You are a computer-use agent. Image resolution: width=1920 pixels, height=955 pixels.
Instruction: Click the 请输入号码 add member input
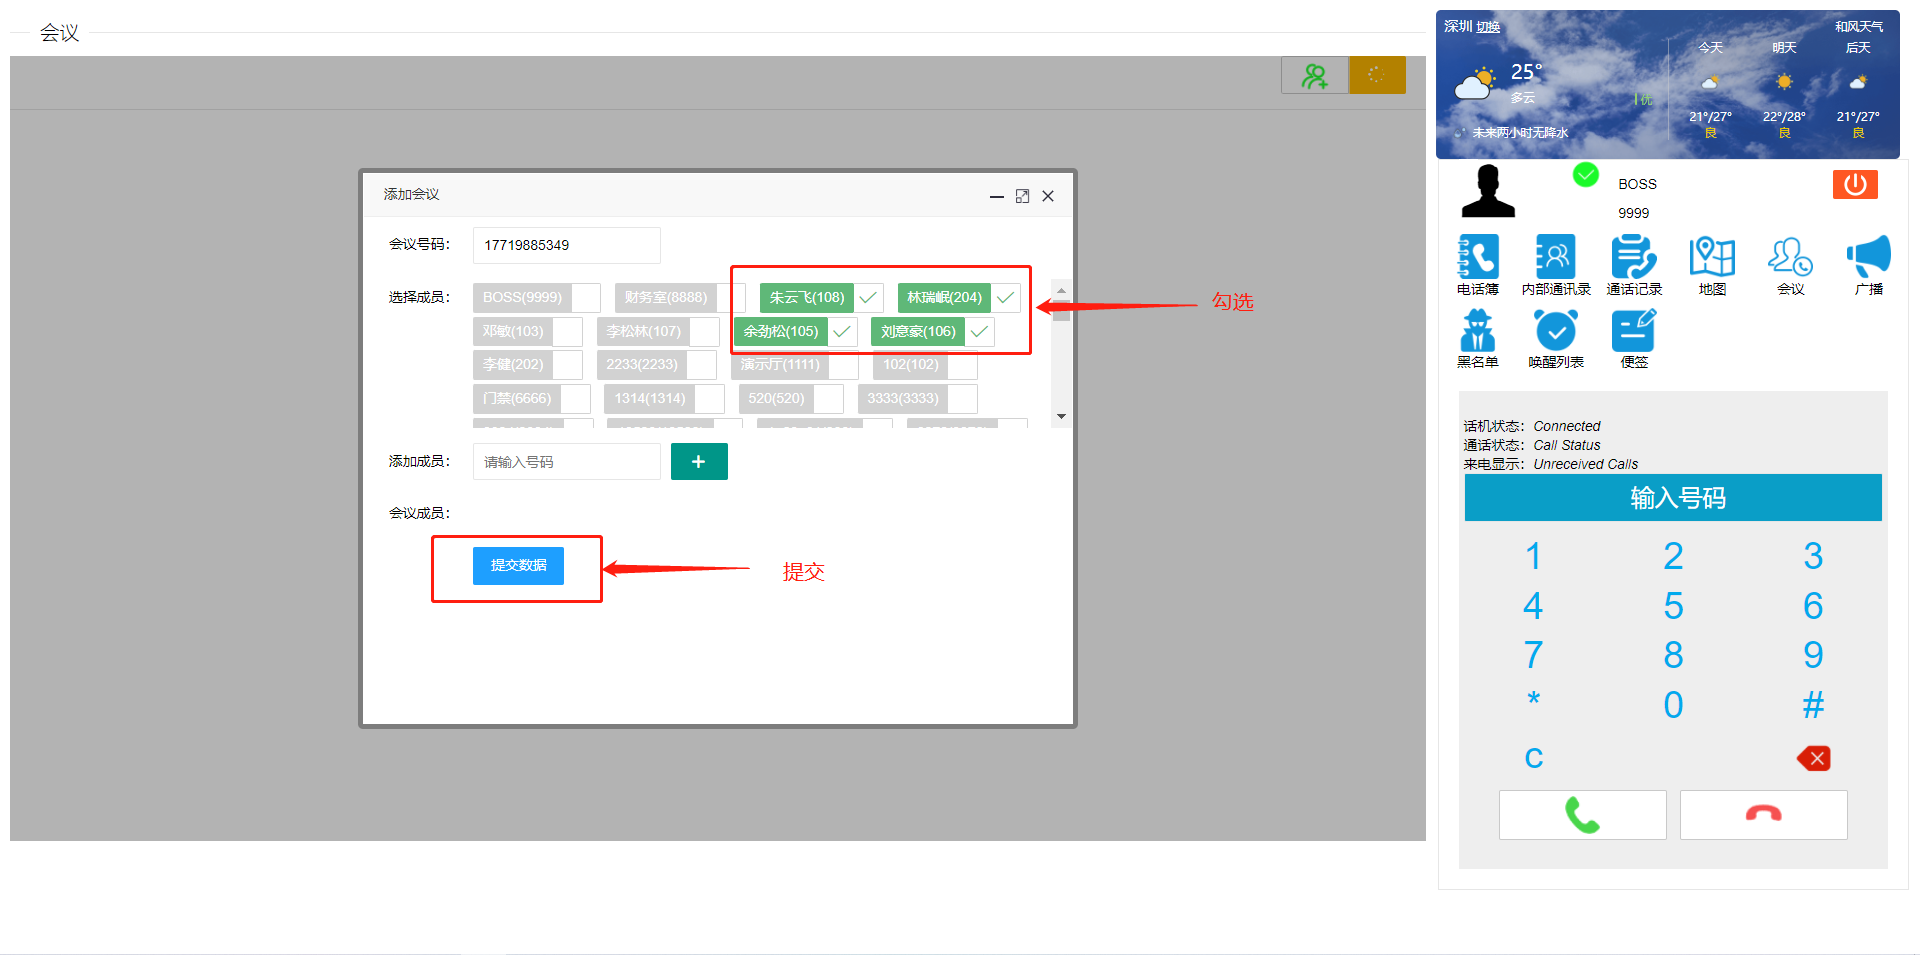tap(566, 462)
